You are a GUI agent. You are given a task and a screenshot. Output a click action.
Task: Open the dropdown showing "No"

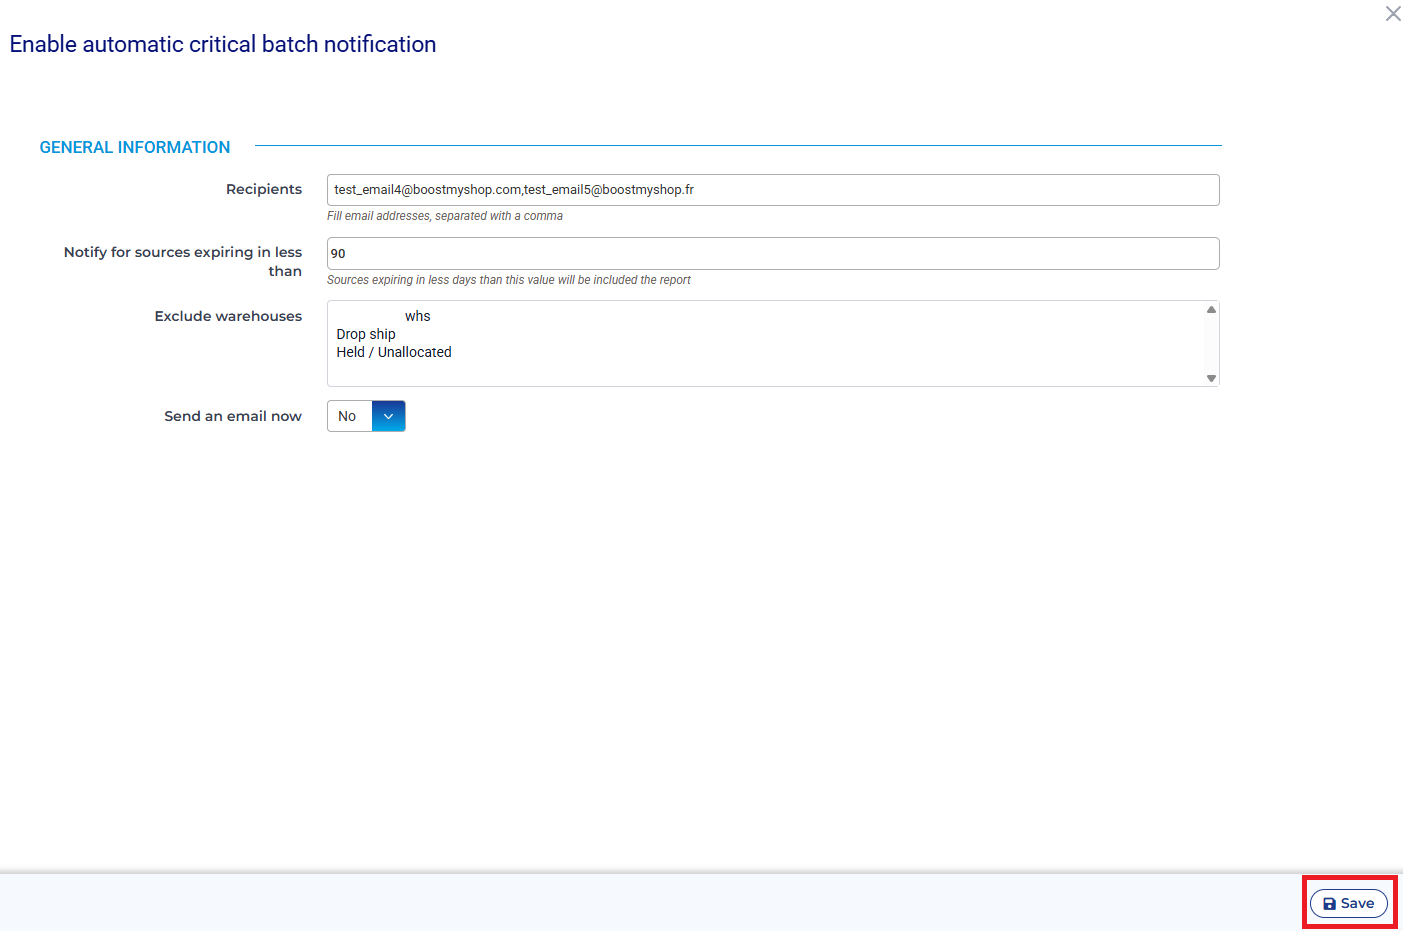[349, 416]
